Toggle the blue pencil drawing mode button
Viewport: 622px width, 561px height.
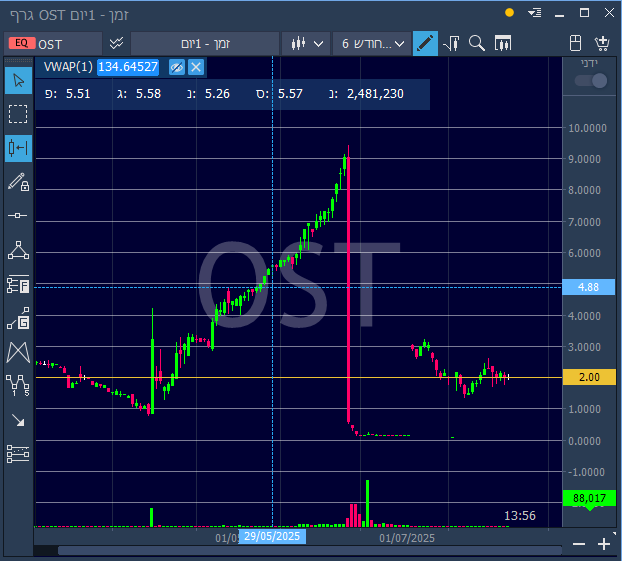pyautogui.click(x=425, y=43)
